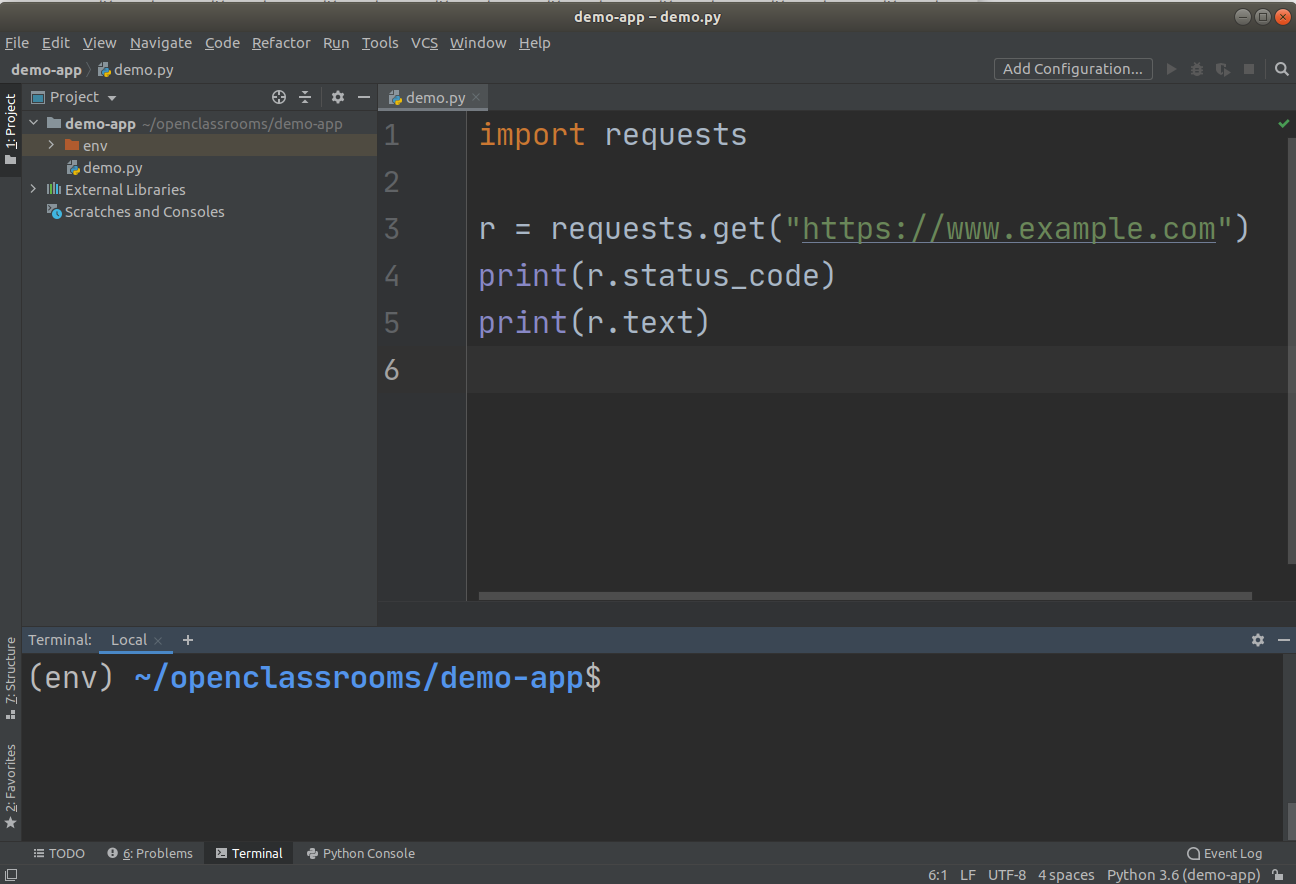This screenshot has width=1296, height=884.
Task: Expand External Libraries node
Action: click(34, 189)
